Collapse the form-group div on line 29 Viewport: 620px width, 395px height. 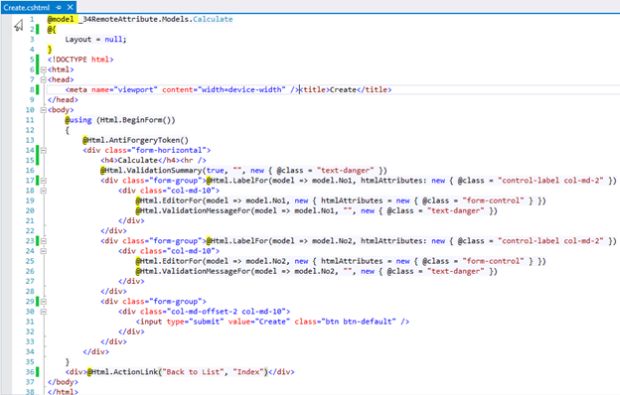pyautogui.click(x=43, y=301)
